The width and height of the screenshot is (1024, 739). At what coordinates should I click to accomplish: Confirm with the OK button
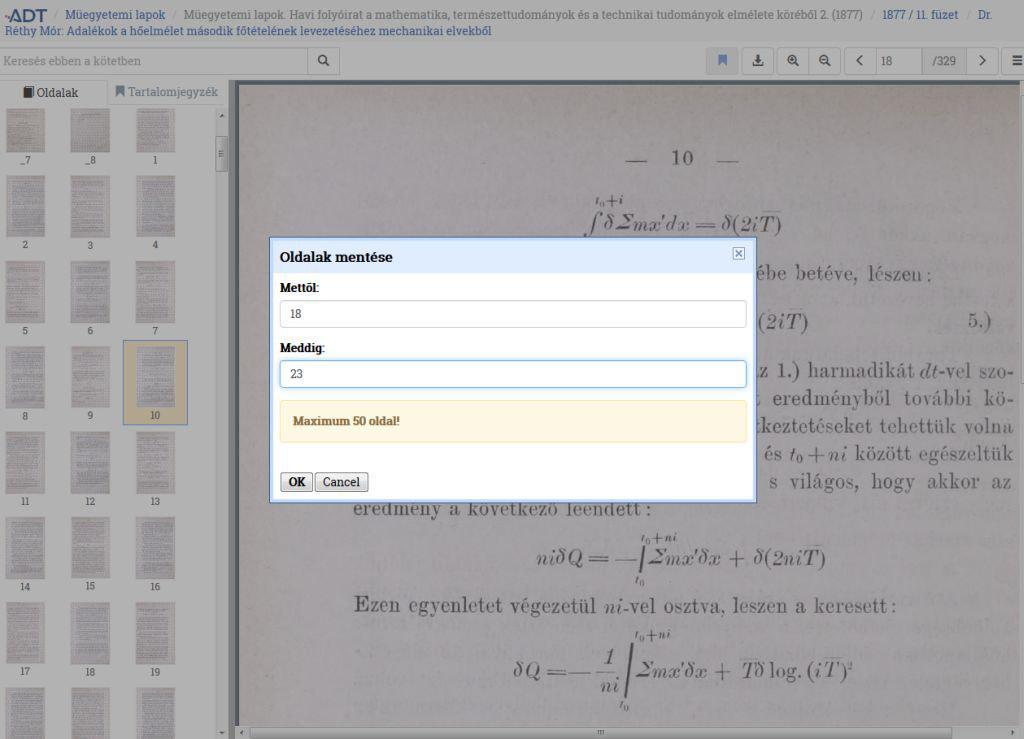296,482
